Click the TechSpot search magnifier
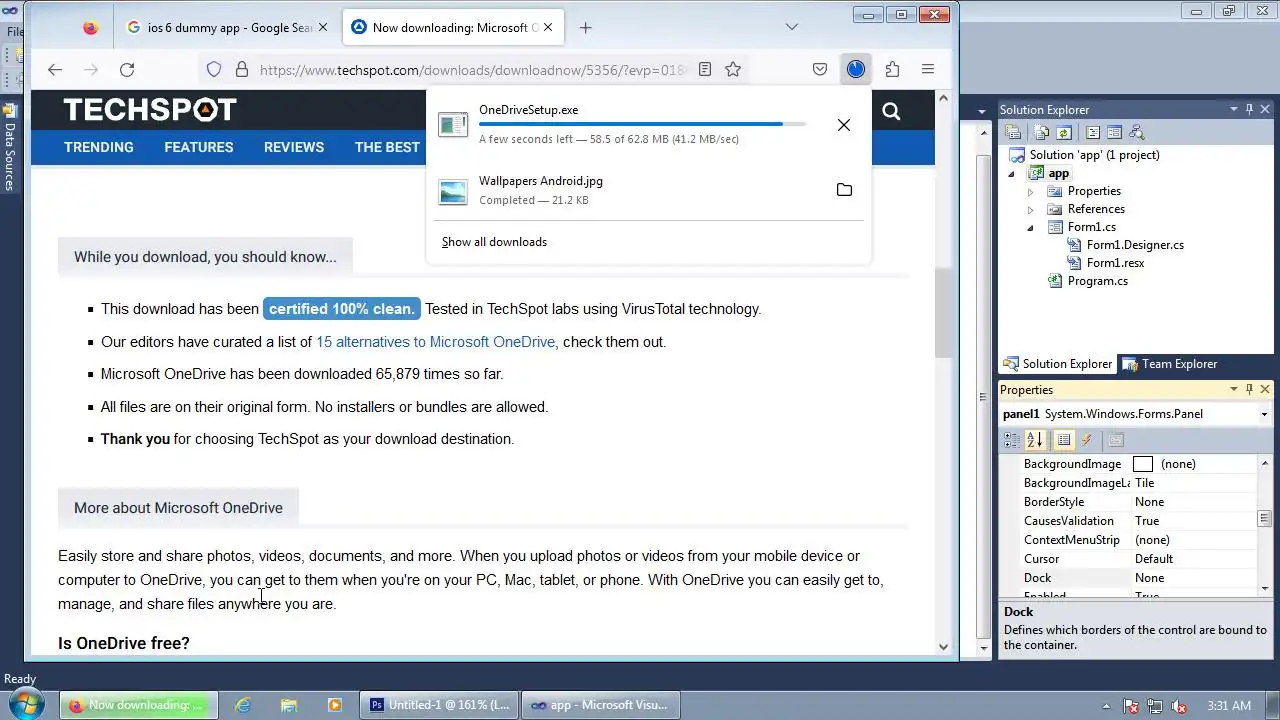The image size is (1280, 720). [891, 111]
